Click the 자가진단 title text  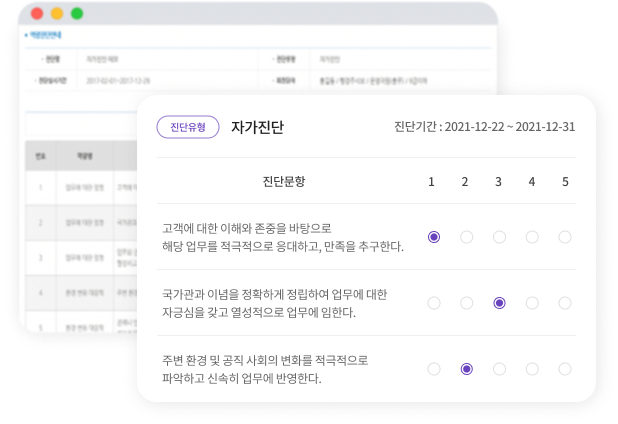(x=257, y=127)
